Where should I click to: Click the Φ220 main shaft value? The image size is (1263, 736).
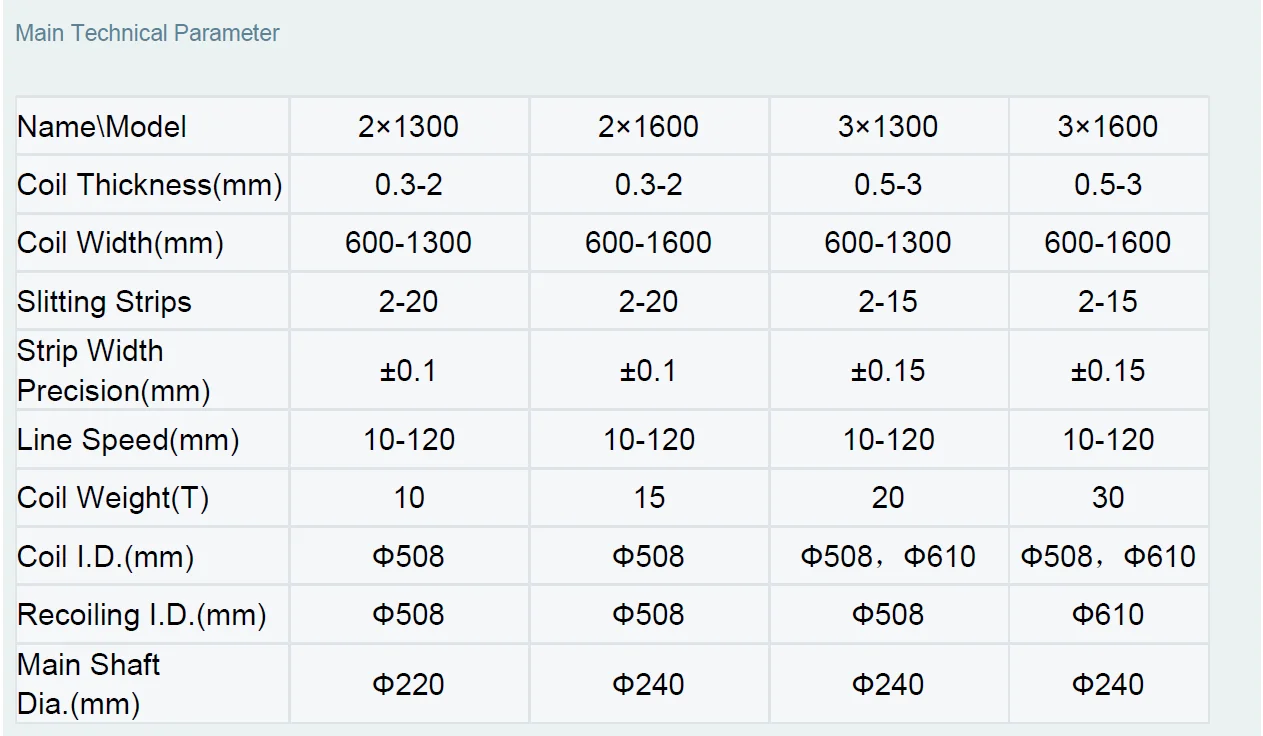[x=408, y=685]
